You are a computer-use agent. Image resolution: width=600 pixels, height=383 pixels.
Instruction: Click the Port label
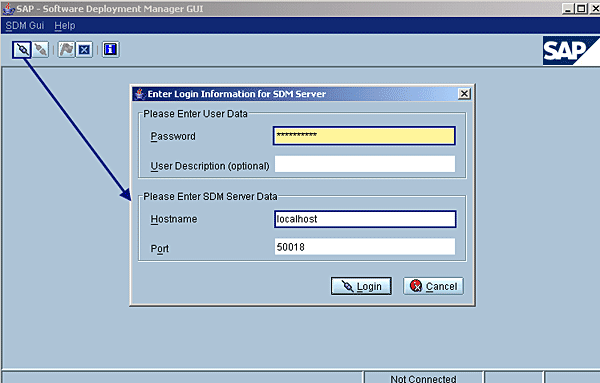point(160,249)
